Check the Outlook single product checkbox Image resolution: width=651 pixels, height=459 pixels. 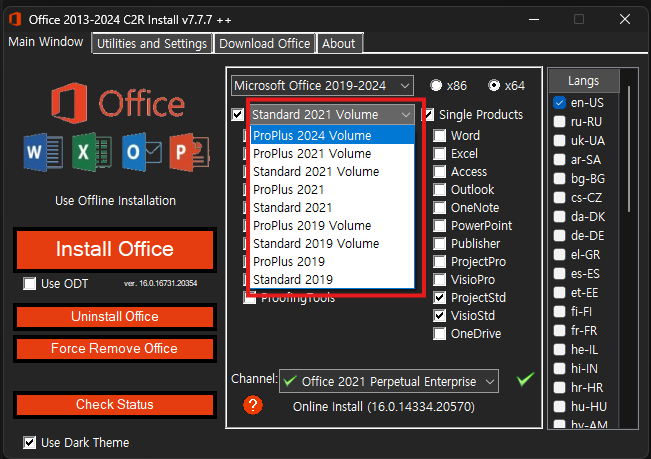click(x=439, y=190)
